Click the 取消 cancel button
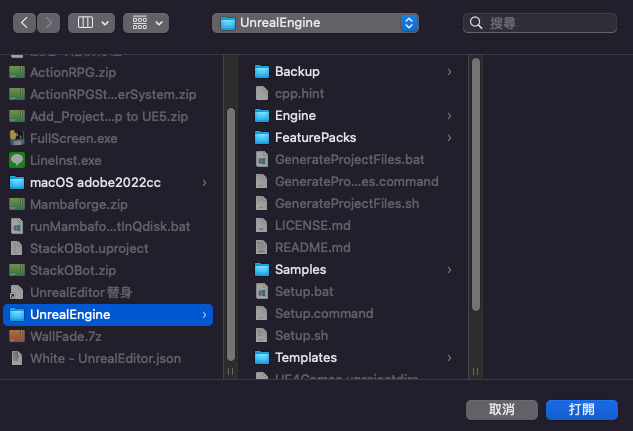Viewport: 633px width, 431px height. point(502,410)
